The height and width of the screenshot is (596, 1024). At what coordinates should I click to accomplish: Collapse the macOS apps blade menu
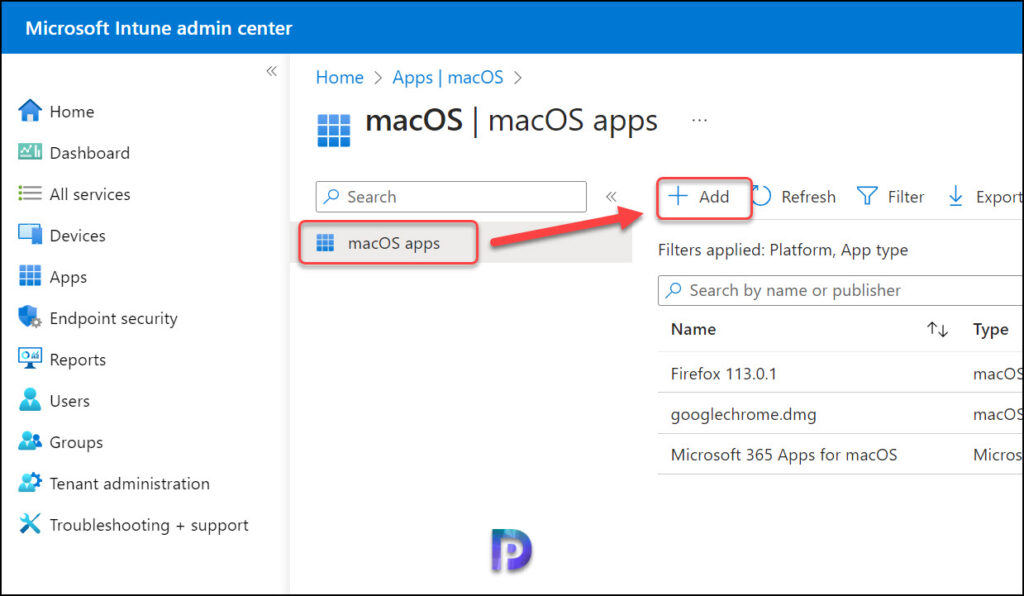pos(611,196)
